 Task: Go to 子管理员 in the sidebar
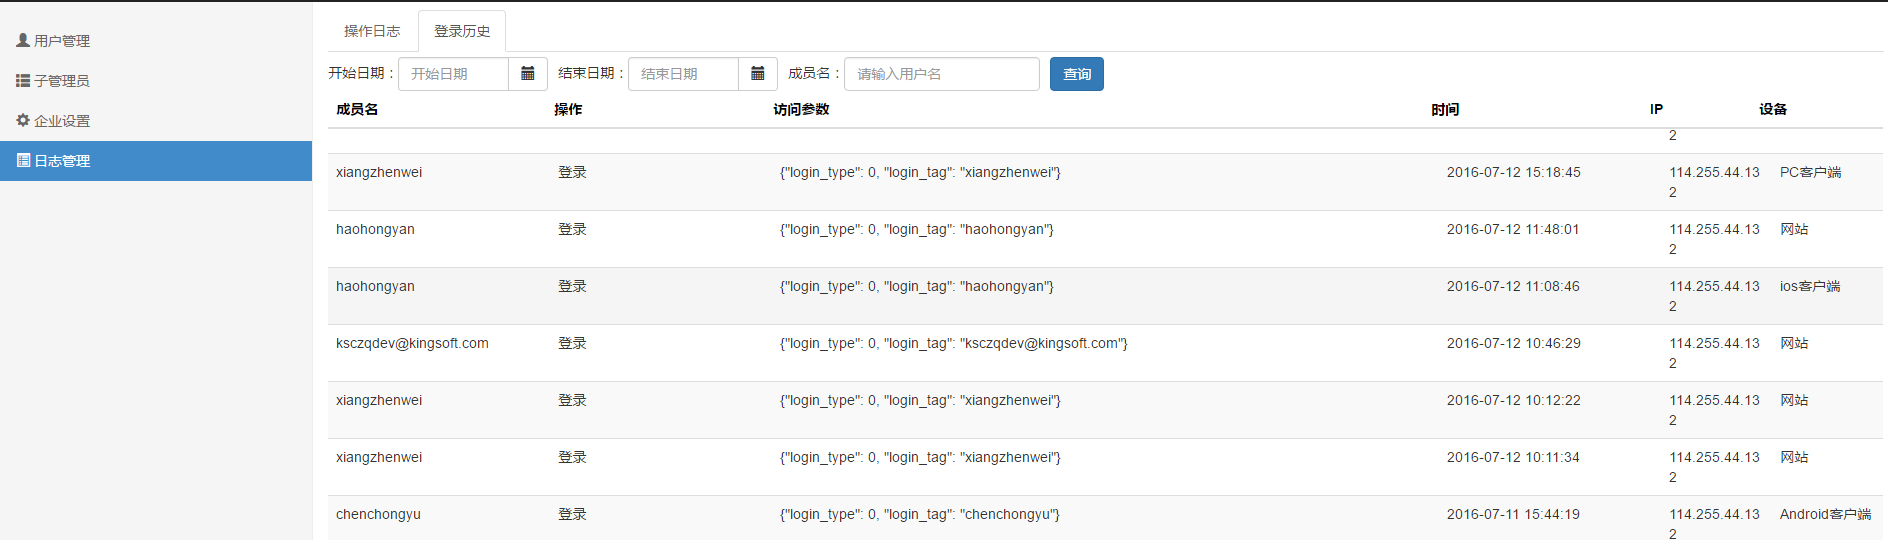click(x=62, y=81)
